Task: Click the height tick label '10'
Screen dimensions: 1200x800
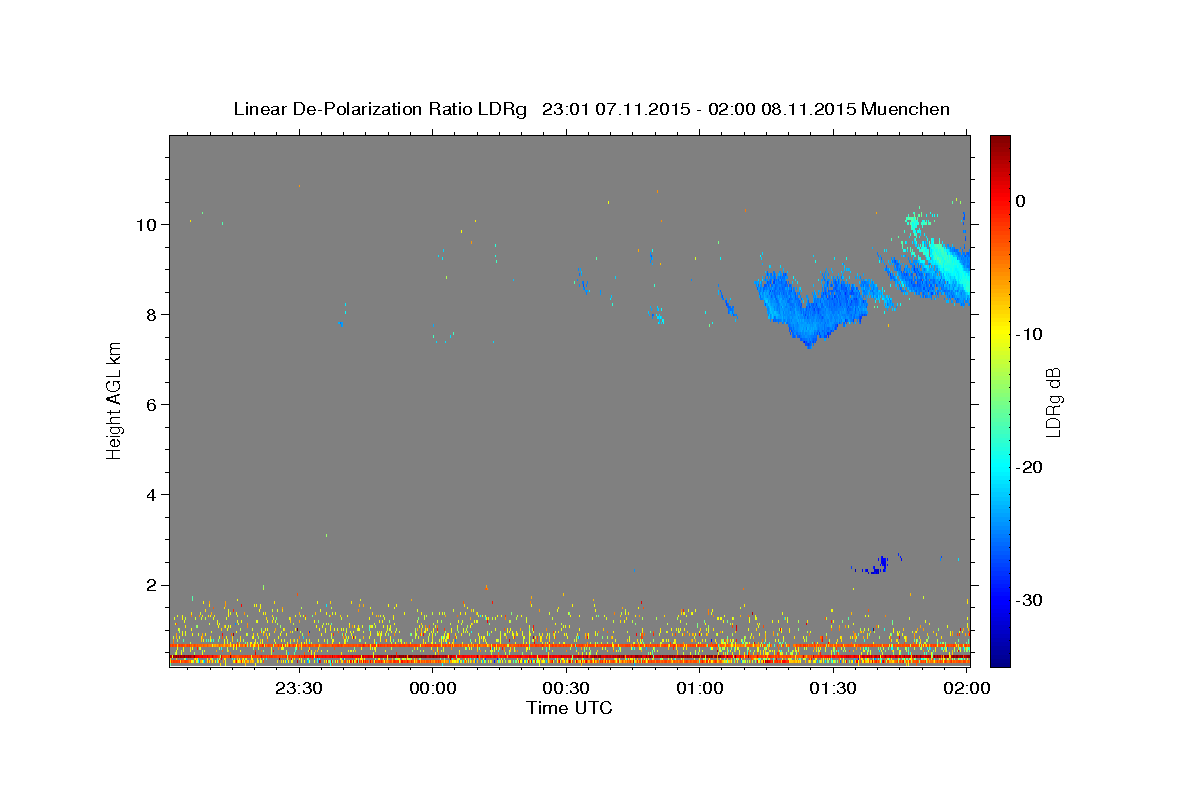Action: (x=147, y=225)
